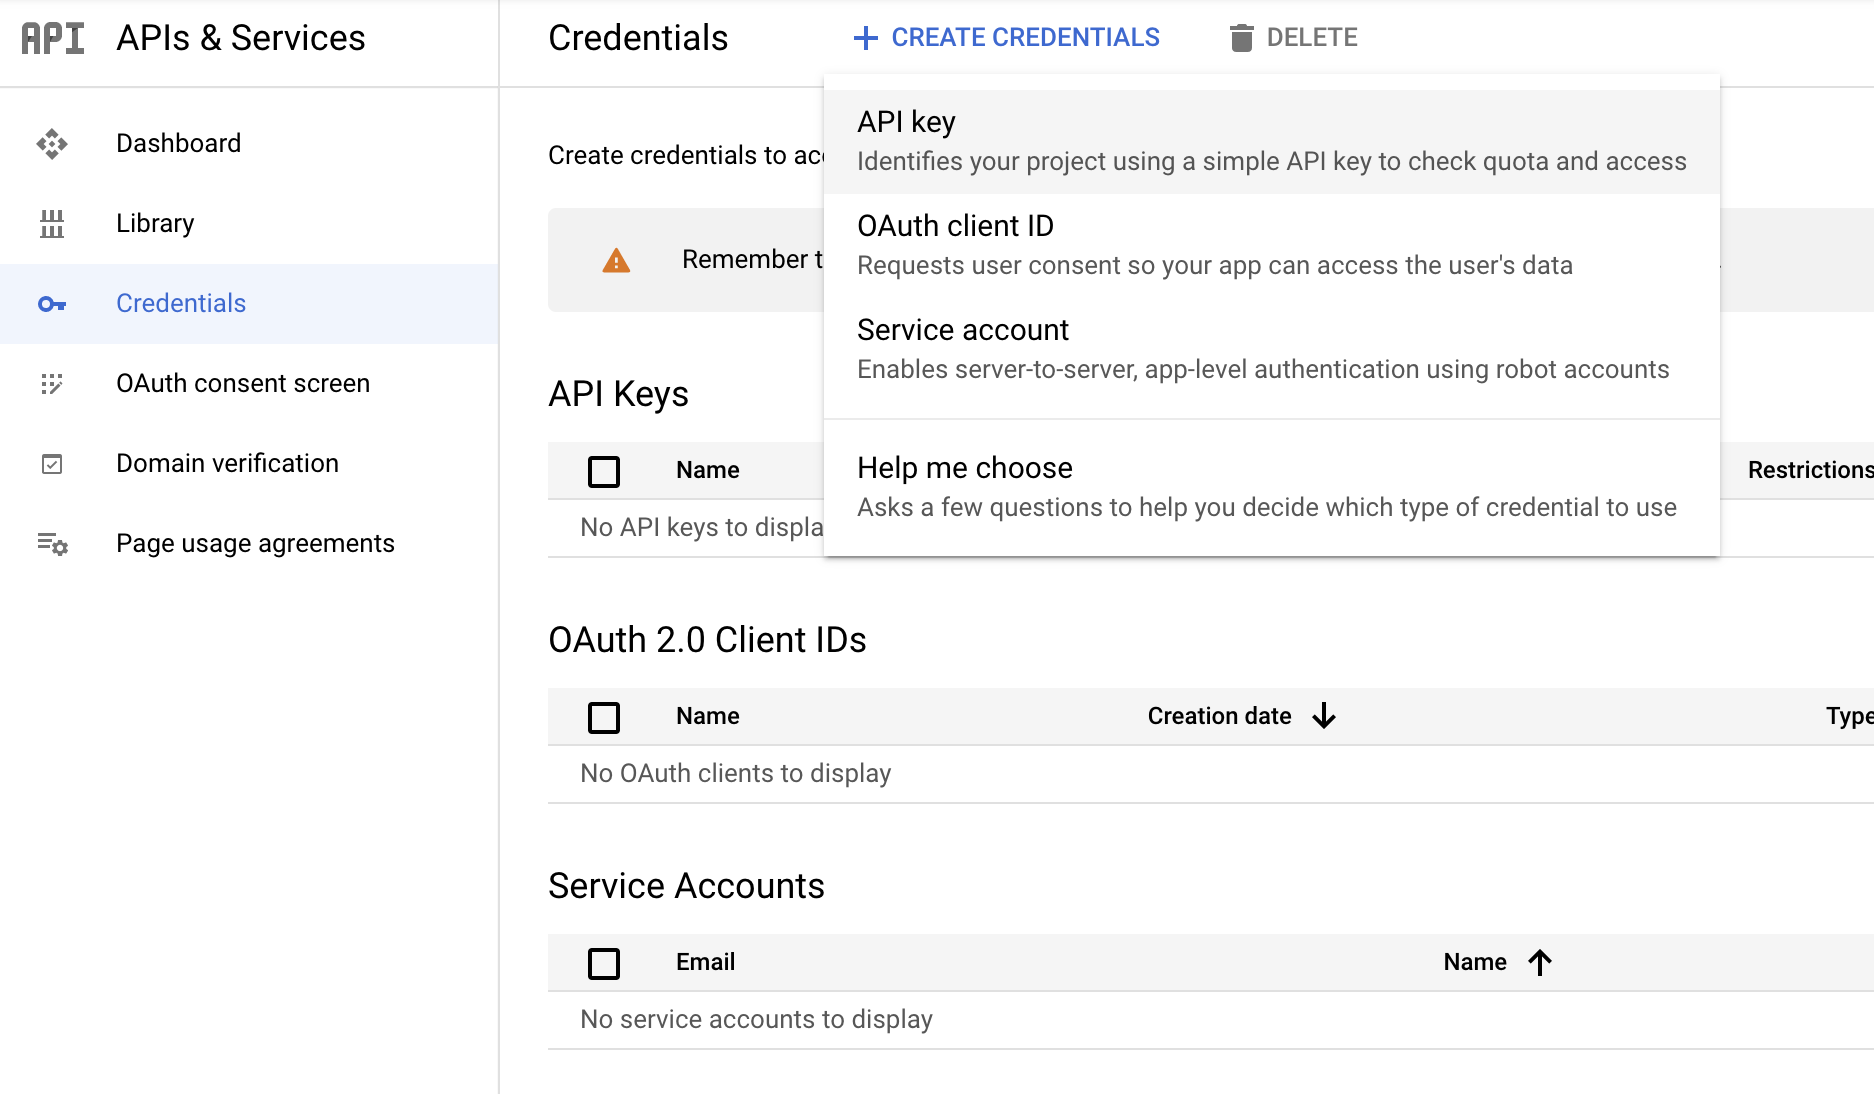Sort by Creation date arrow
This screenshot has height=1094, width=1874.
point(1324,716)
